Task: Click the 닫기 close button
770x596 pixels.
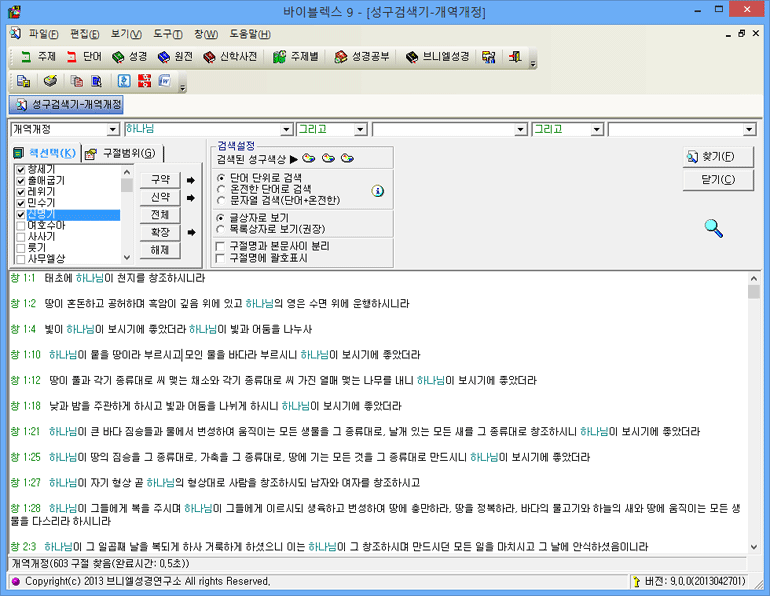Action: click(717, 180)
